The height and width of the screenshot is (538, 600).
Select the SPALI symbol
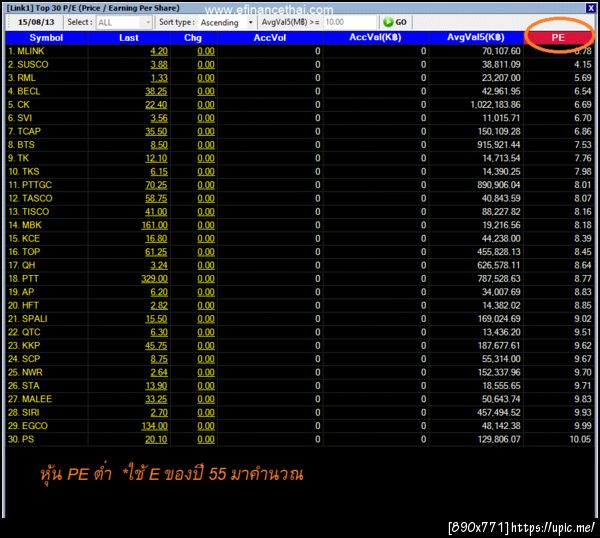pyautogui.click(x=35, y=319)
